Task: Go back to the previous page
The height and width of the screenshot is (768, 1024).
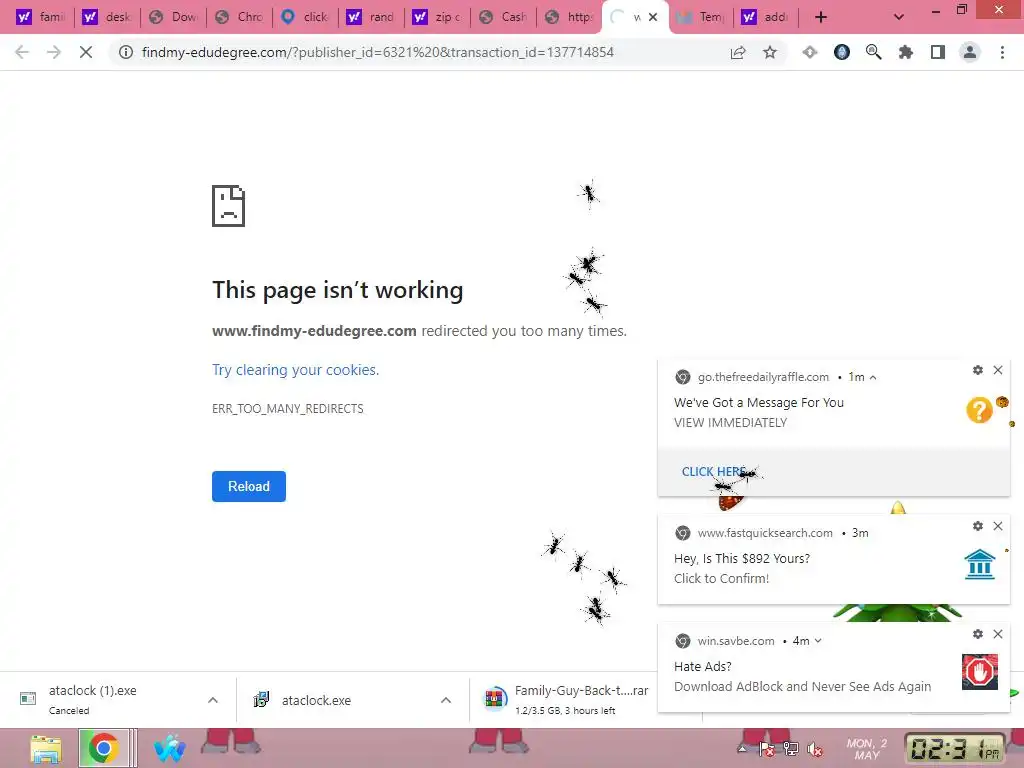Action: click(22, 52)
